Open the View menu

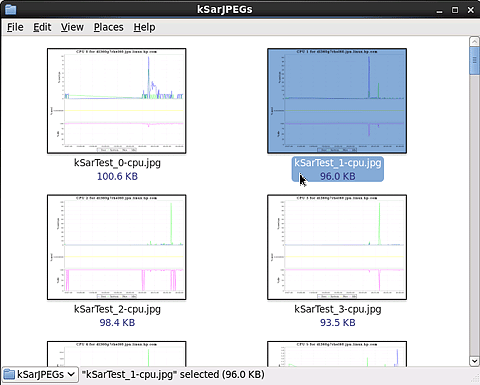(72, 27)
